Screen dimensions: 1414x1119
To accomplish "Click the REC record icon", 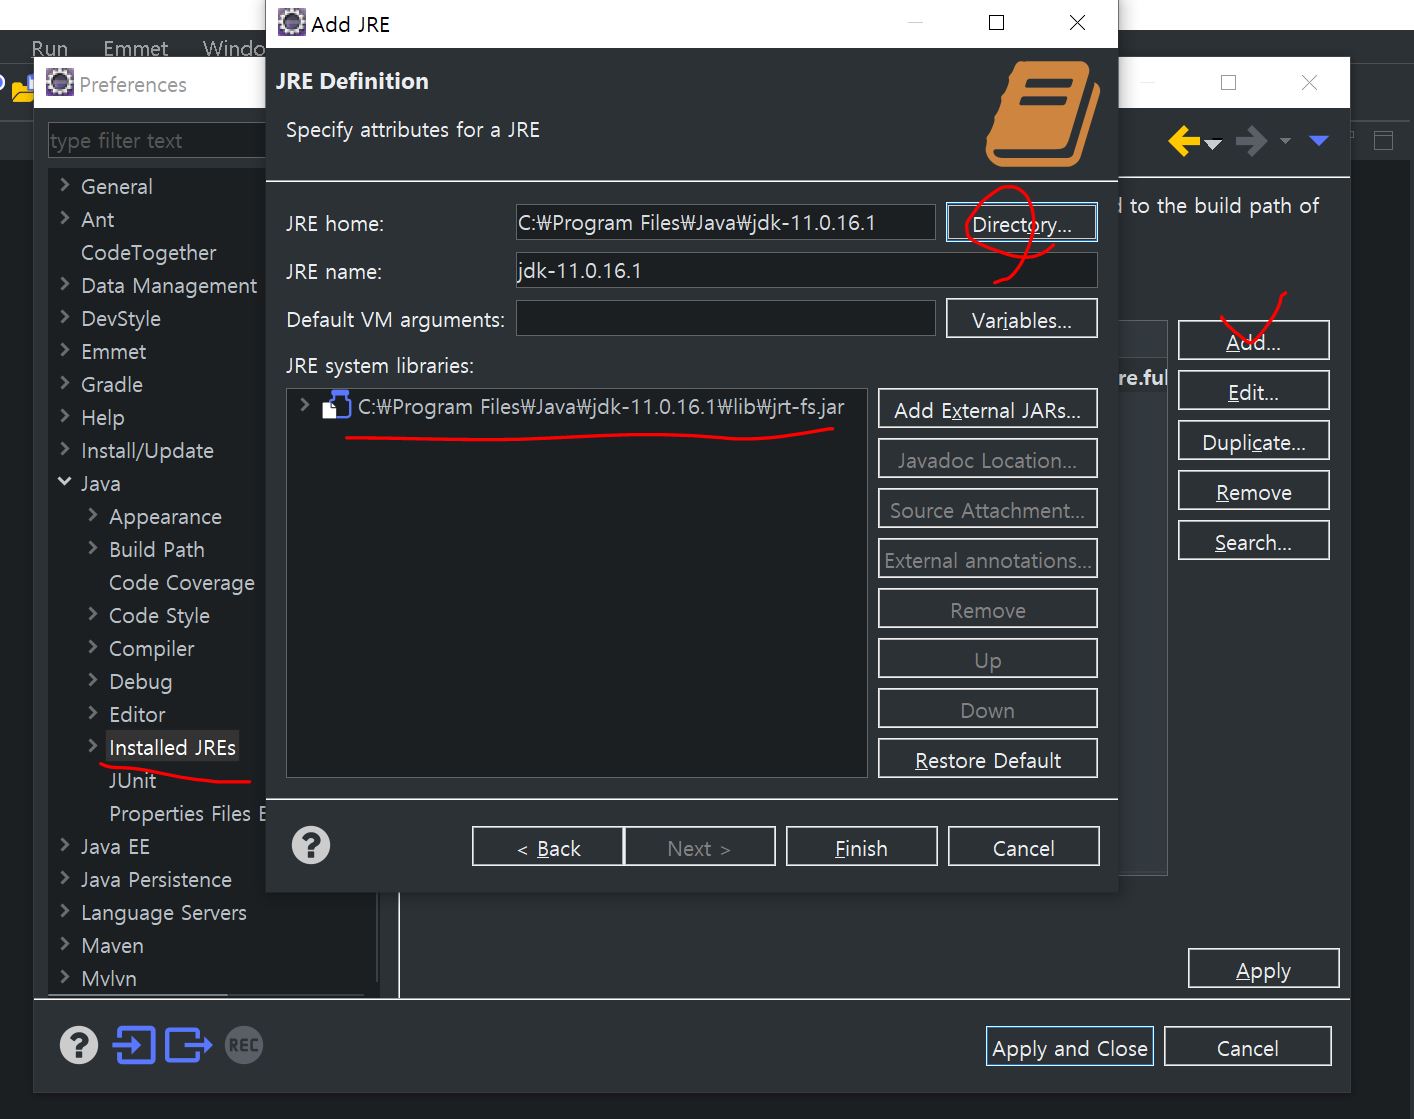I will click(244, 1046).
